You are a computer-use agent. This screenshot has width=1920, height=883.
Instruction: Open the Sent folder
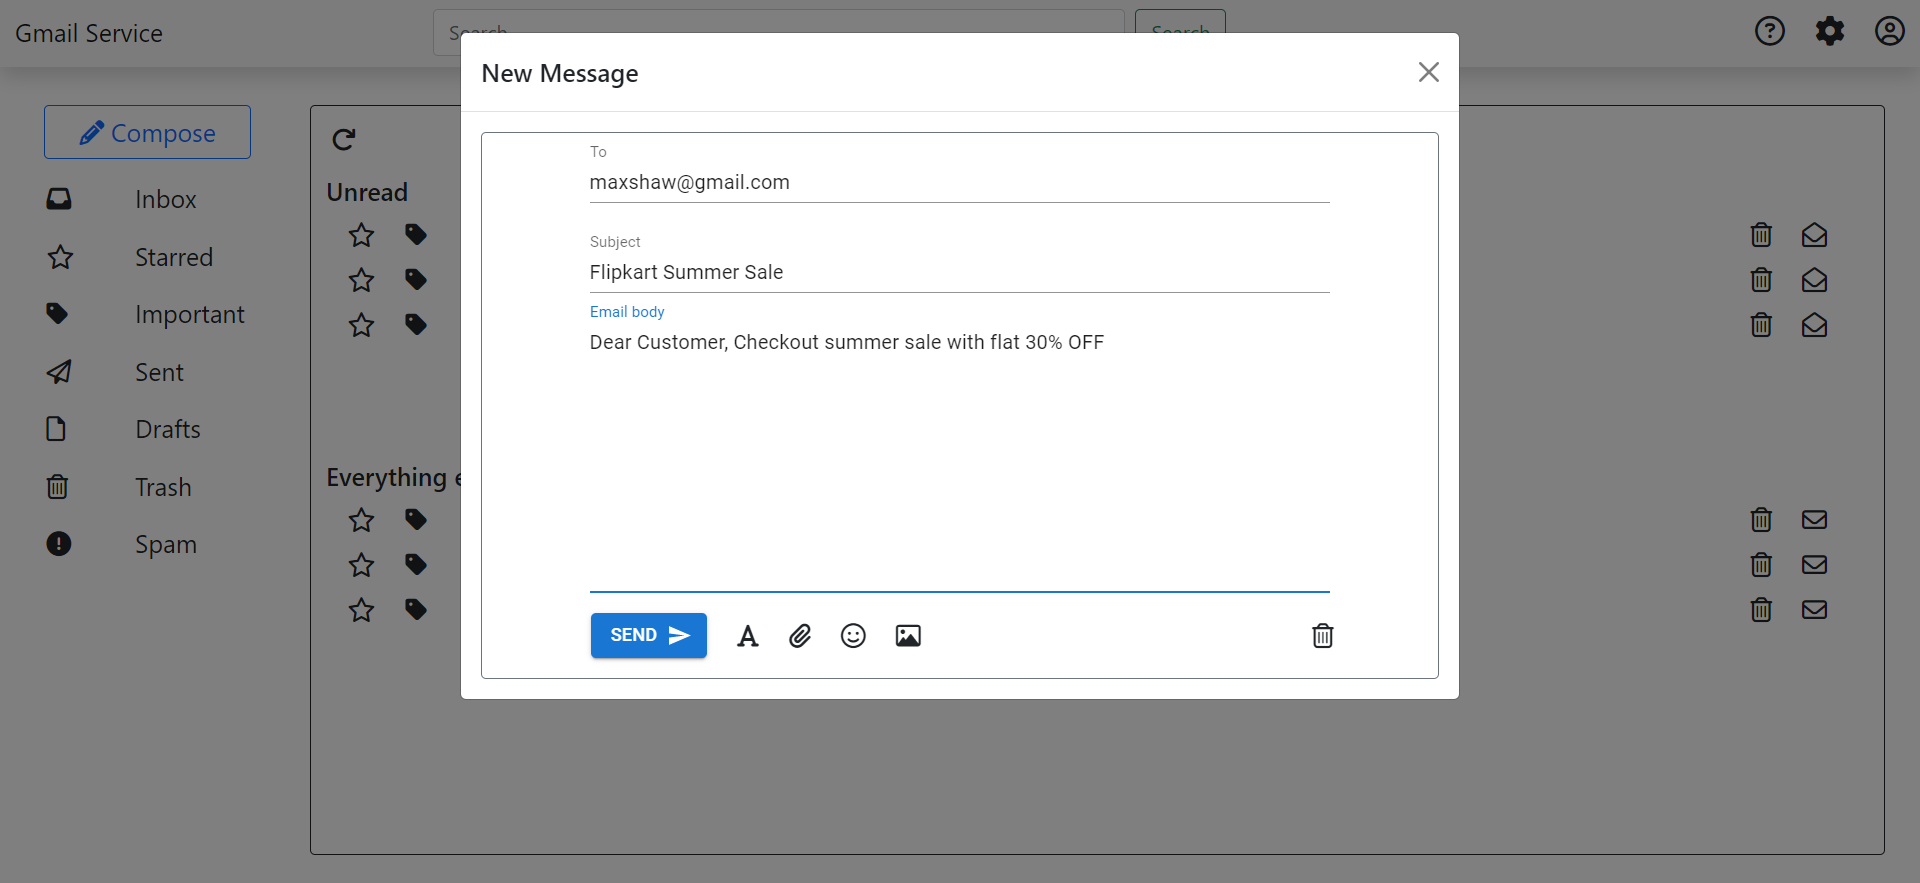(x=159, y=372)
